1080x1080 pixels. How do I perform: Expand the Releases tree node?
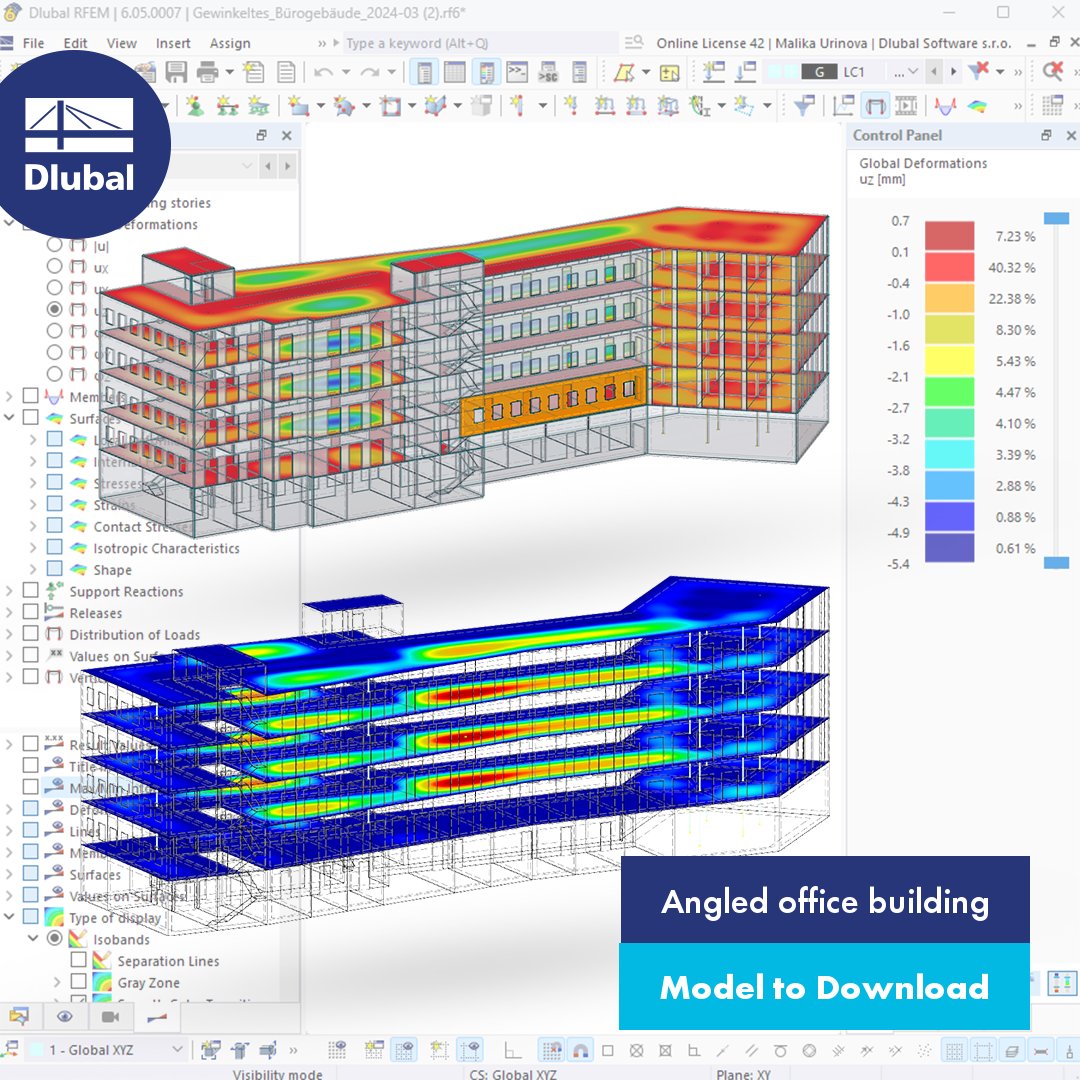pyautogui.click(x=9, y=612)
